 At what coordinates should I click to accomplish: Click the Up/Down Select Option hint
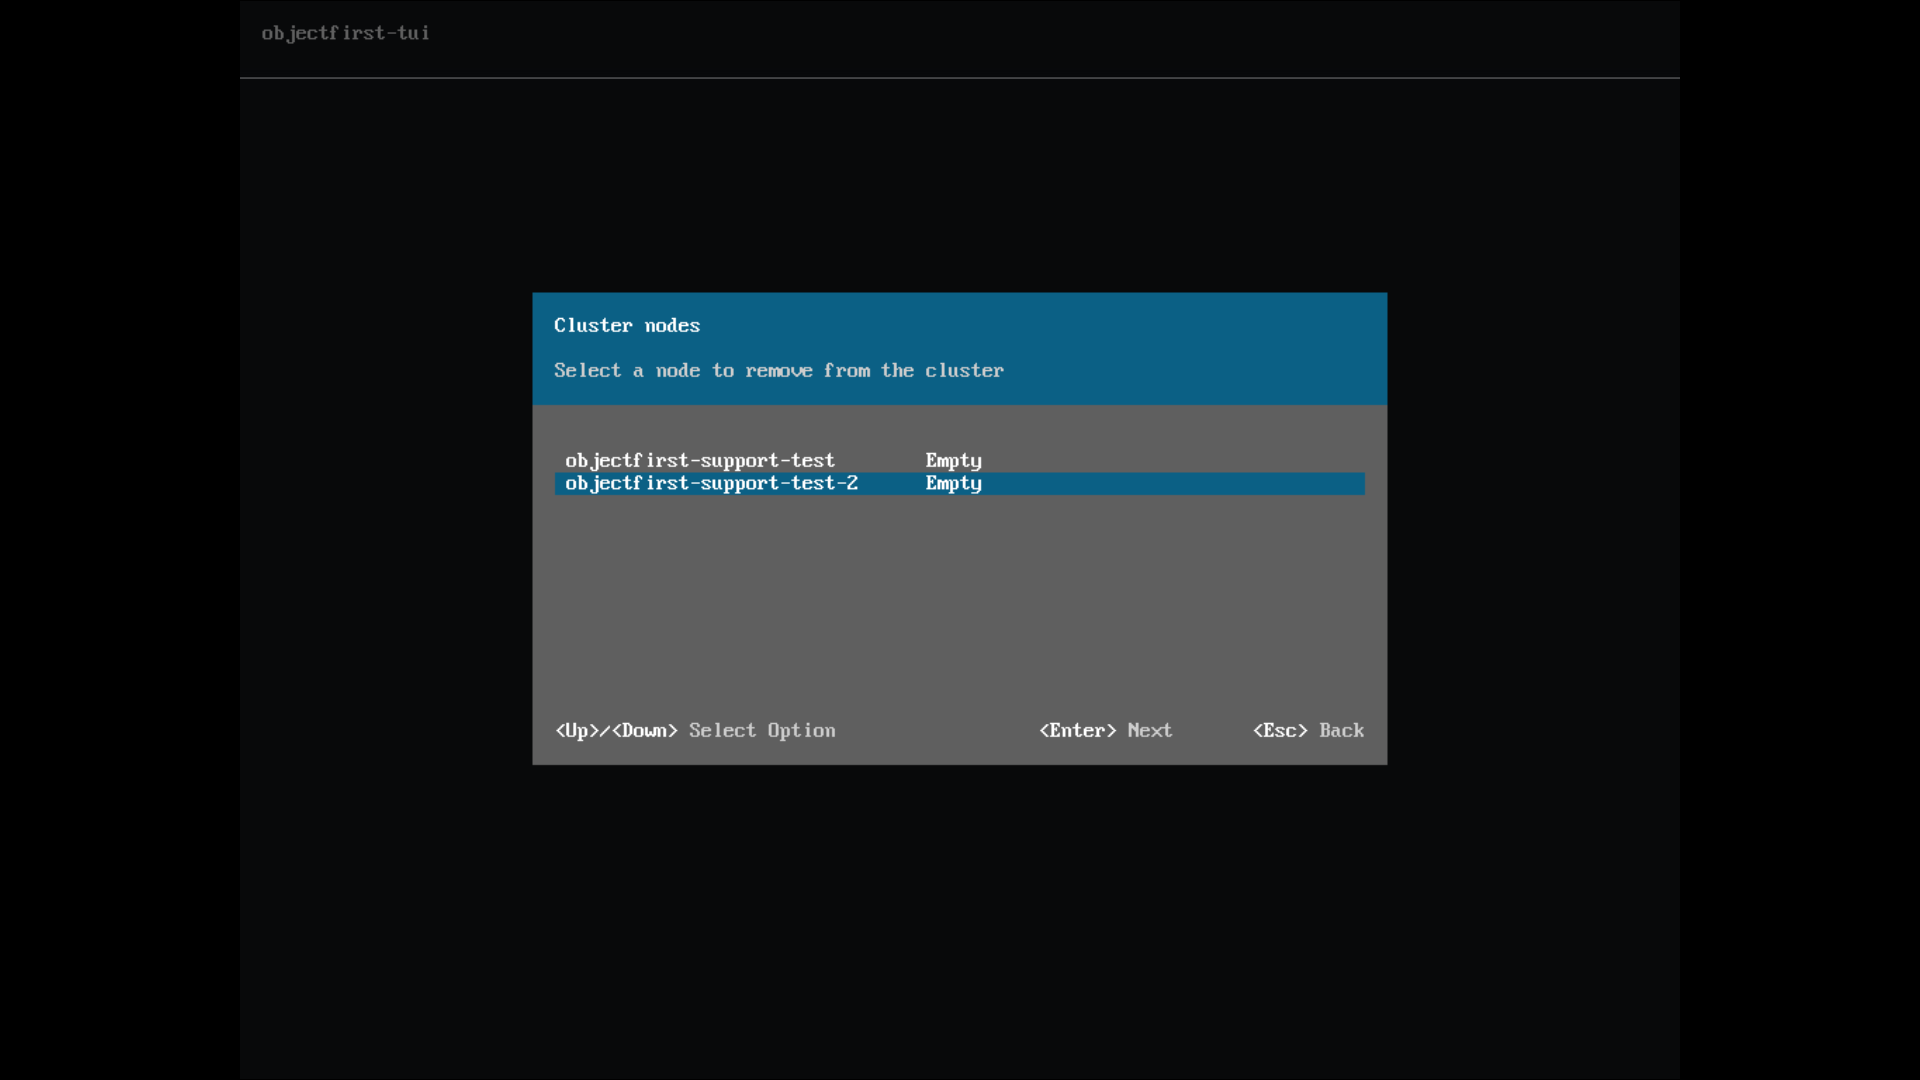click(x=695, y=731)
